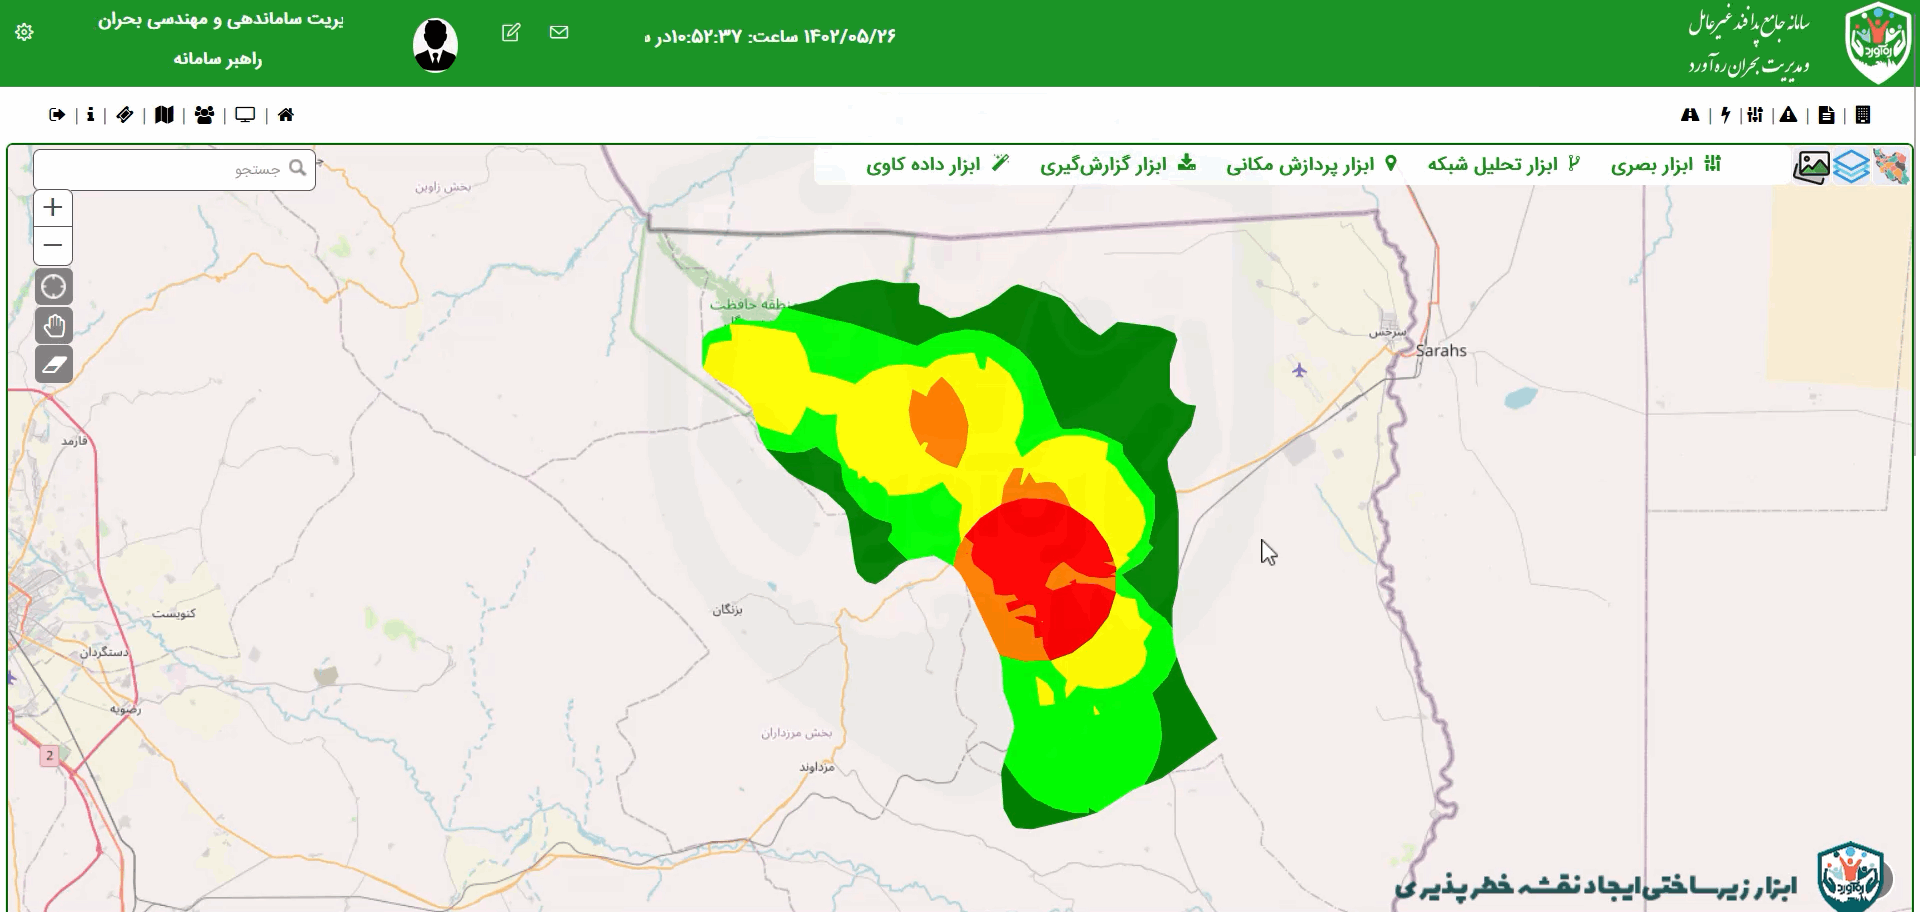Screen dimensions: 1920x912
Task: Click the Rah-Avard shield logo in header
Action: coord(1877,43)
